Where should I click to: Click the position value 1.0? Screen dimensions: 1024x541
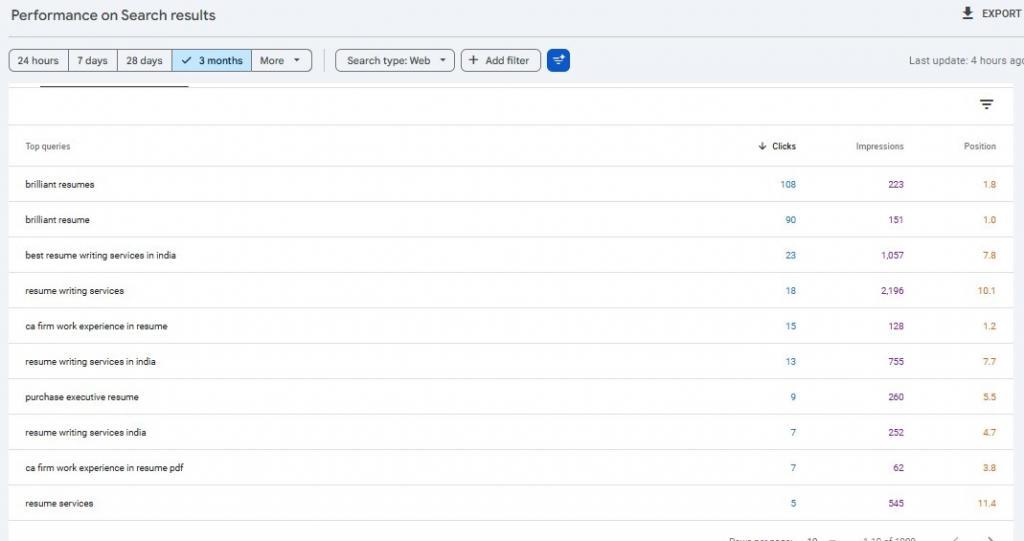click(989, 220)
